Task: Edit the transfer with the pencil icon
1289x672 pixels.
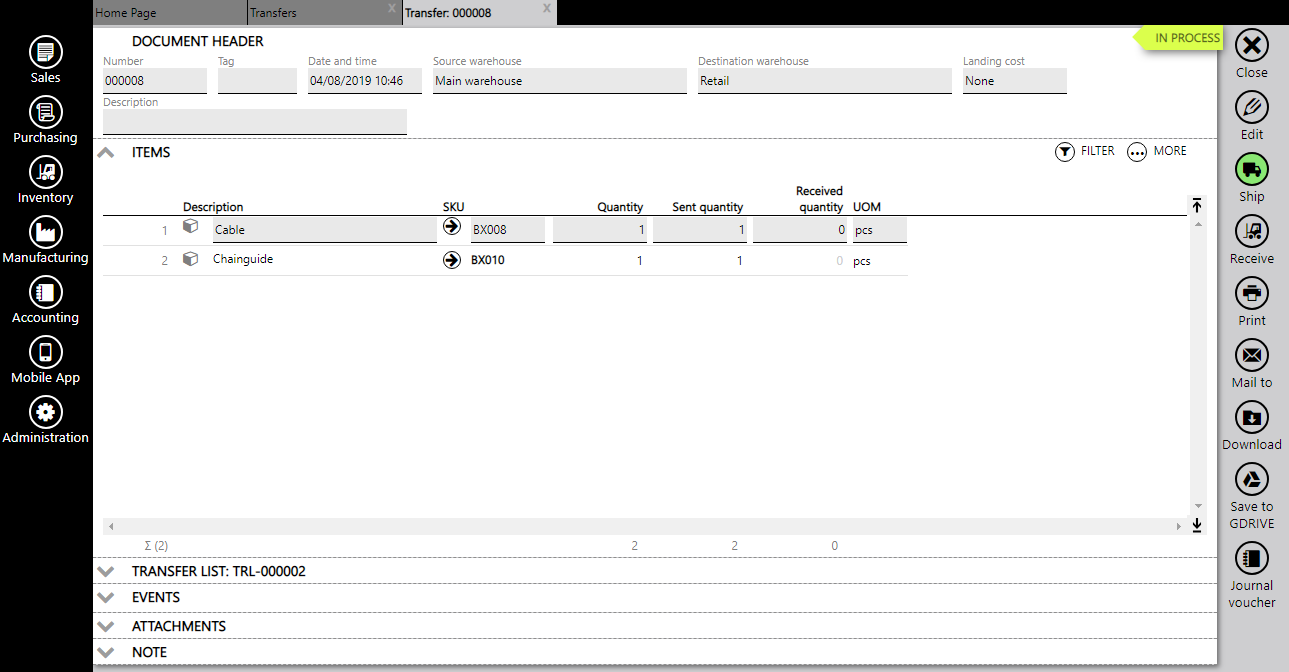Action: tap(1251, 107)
